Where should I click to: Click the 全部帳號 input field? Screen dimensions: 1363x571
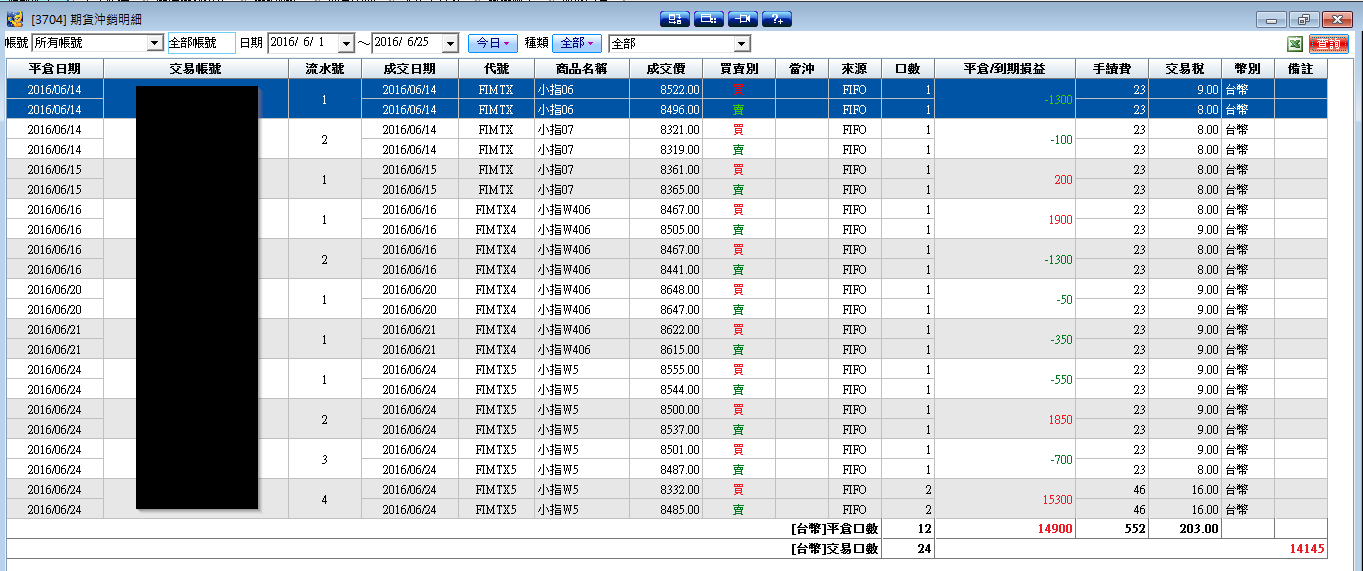point(200,43)
